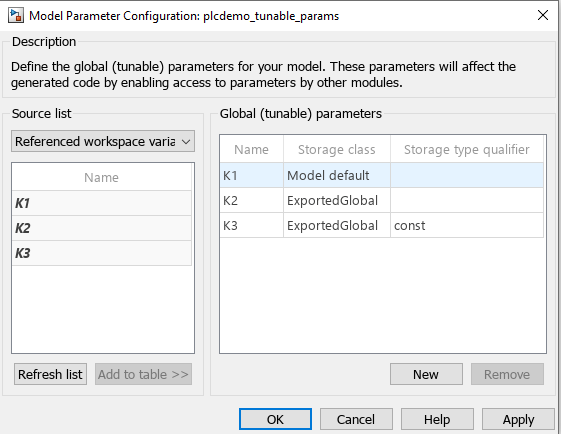Click the Remove parameter button

coord(507,374)
